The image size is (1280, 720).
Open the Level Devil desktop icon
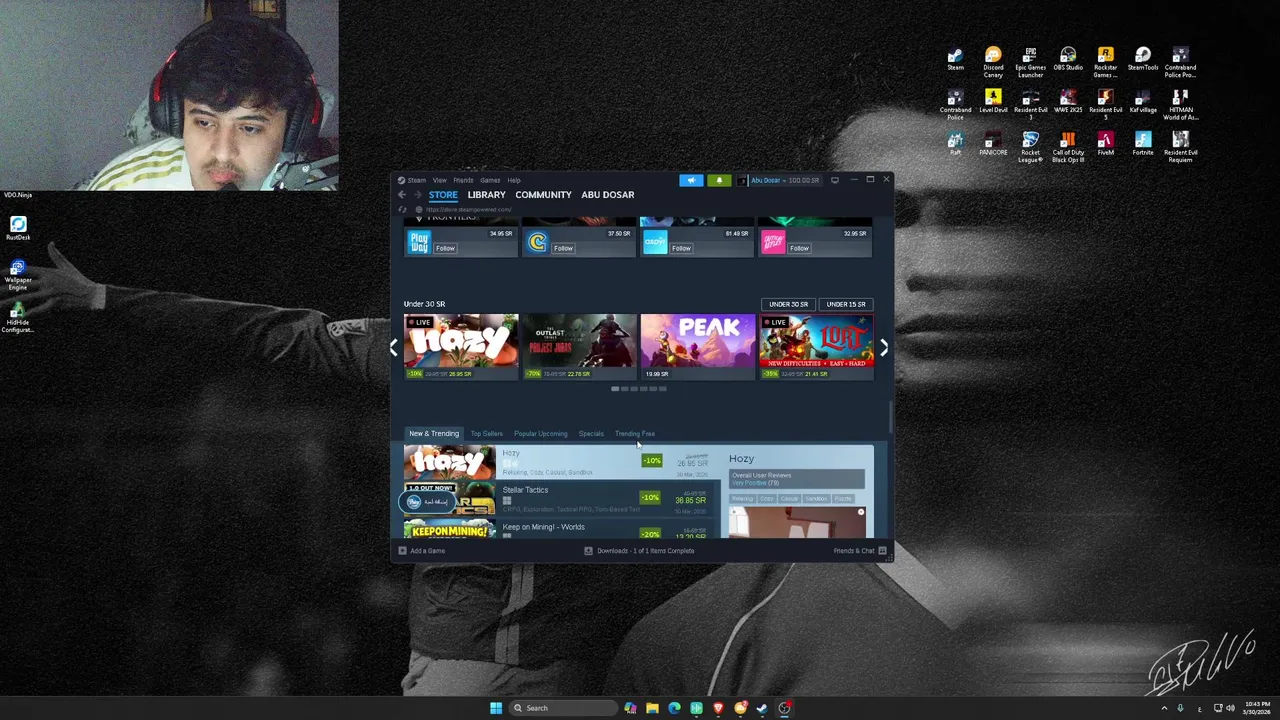click(993, 101)
